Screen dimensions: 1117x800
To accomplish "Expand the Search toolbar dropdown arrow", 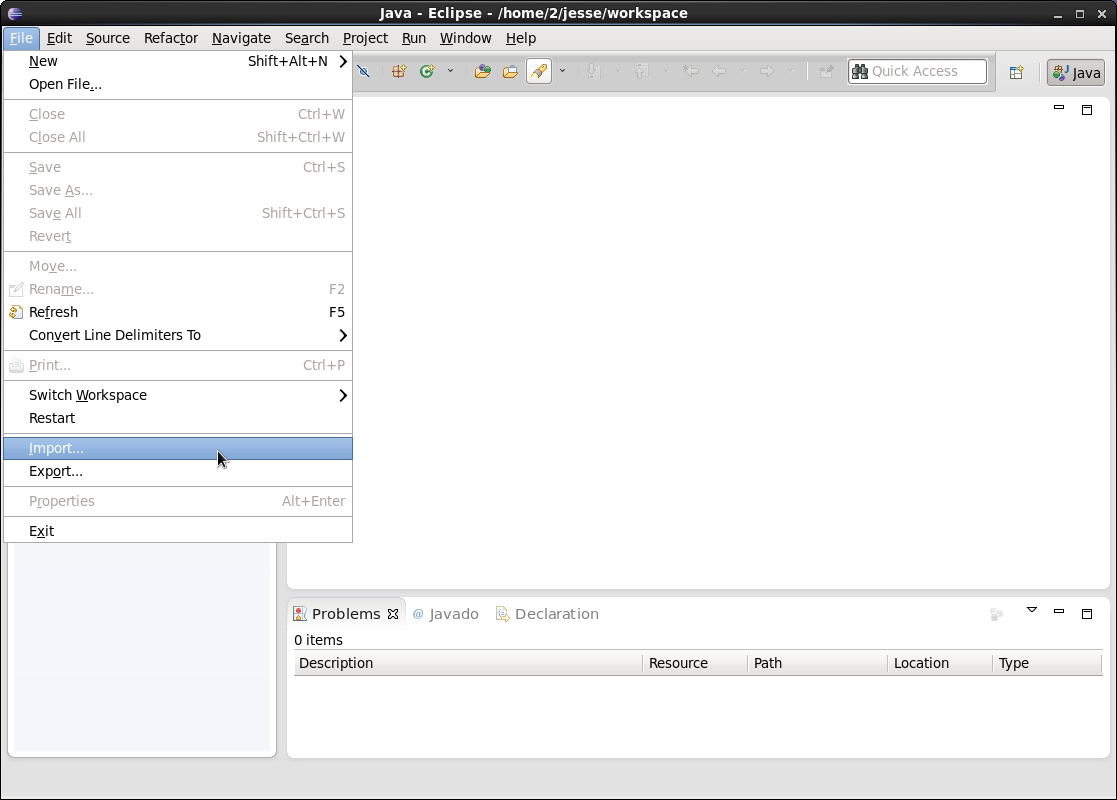I will tap(562, 72).
